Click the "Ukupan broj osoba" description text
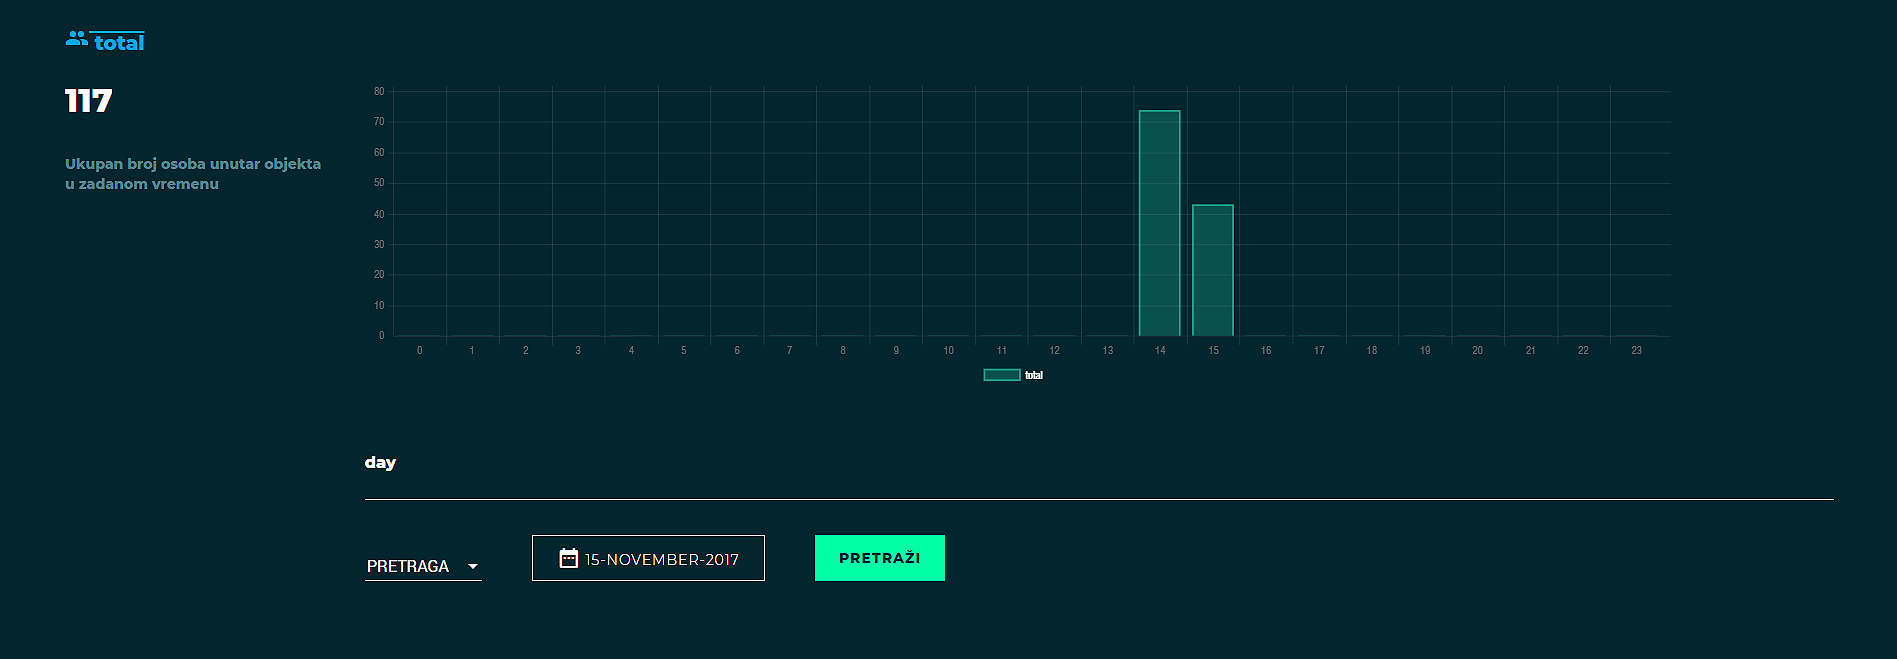The width and height of the screenshot is (1897, 659). (x=193, y=173)
